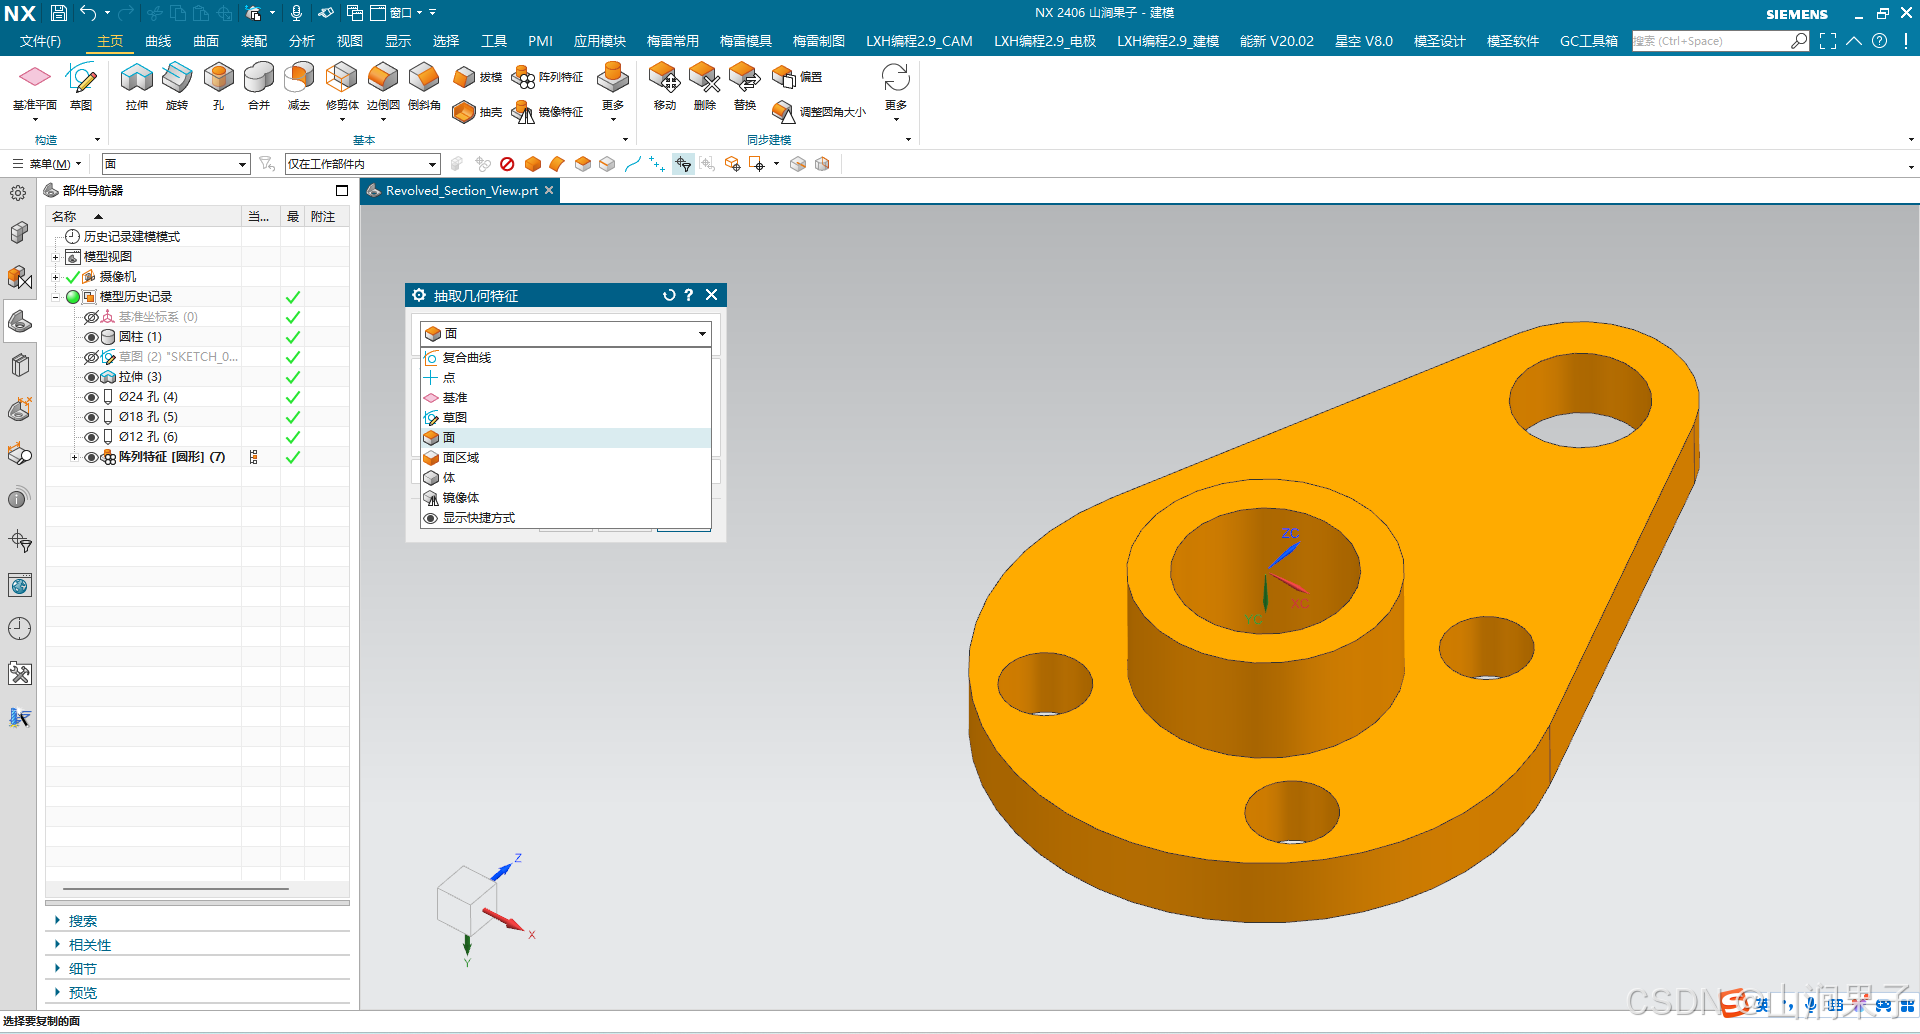Choose 复合曲线 from the type list
Viewport: 1920px width, 1034px height.
[565, 358]
